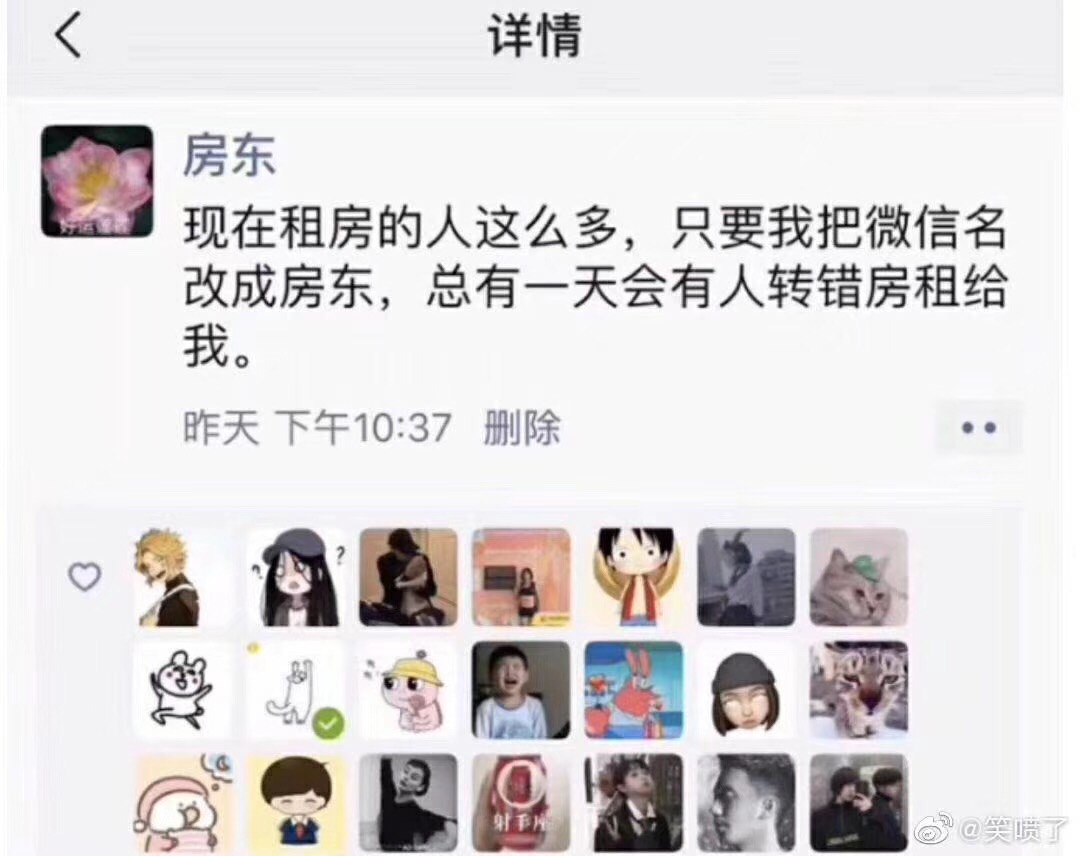Open the two-dot more options button
The image size is (1080, 856).
click(x=979, y=428)
